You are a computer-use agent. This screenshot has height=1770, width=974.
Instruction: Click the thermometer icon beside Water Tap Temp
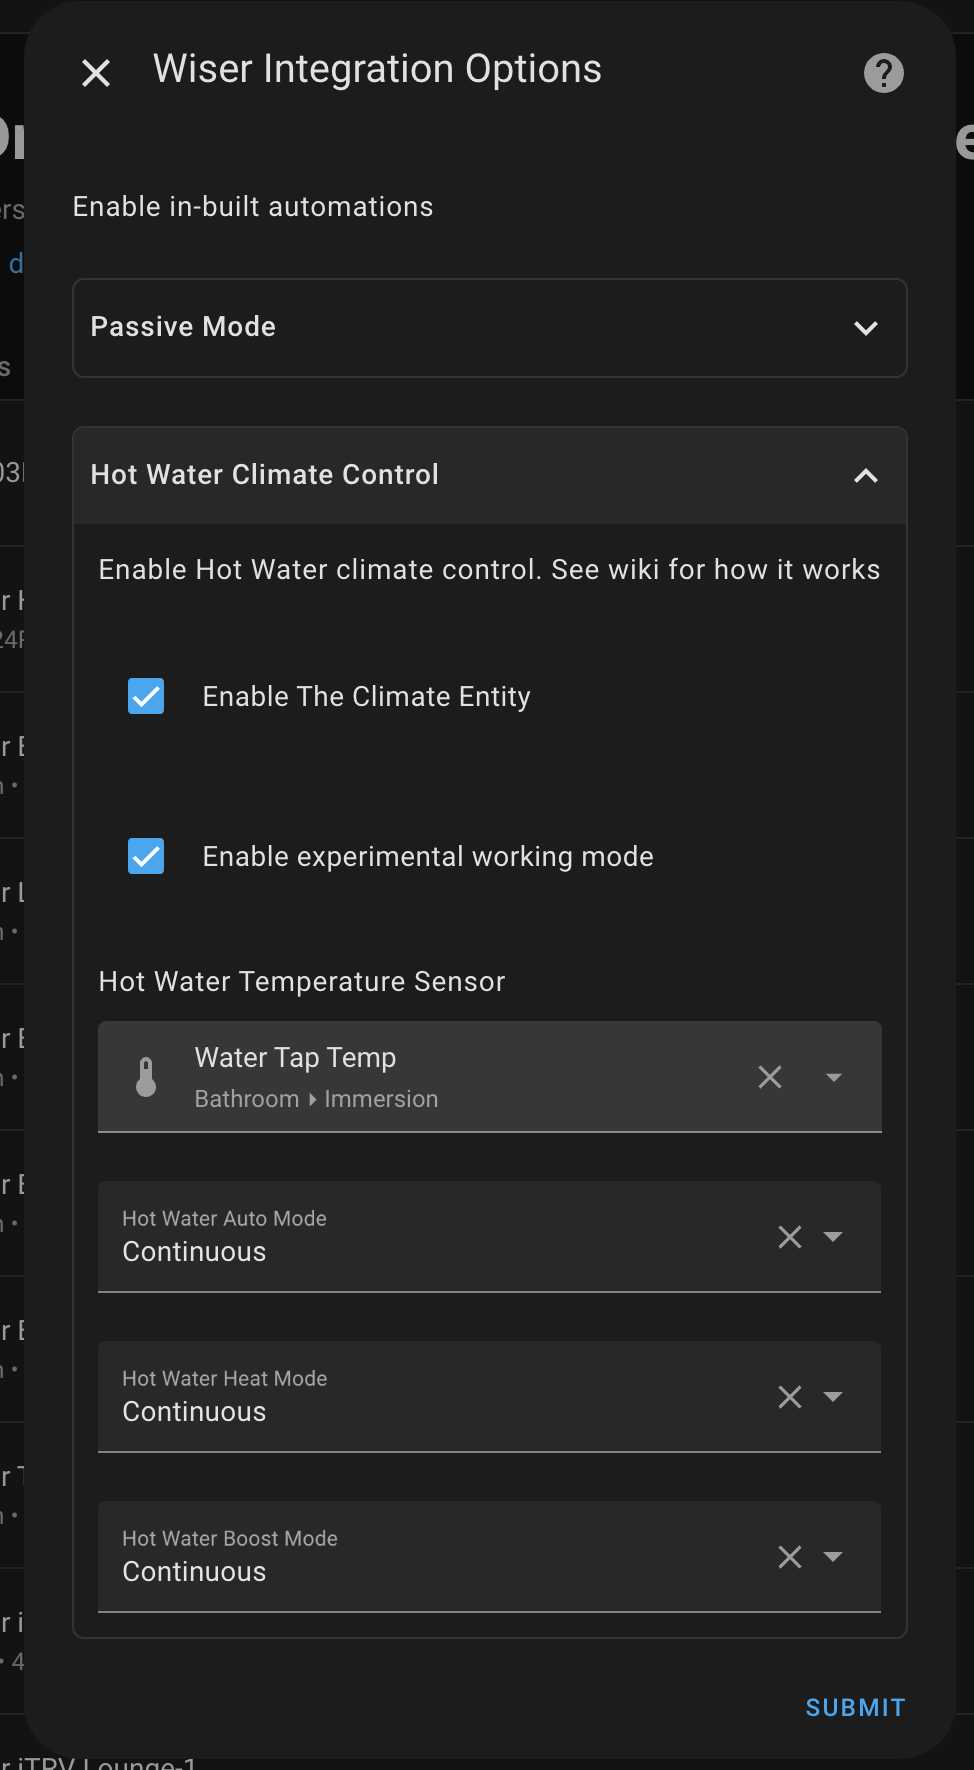tap(146, 1077)
